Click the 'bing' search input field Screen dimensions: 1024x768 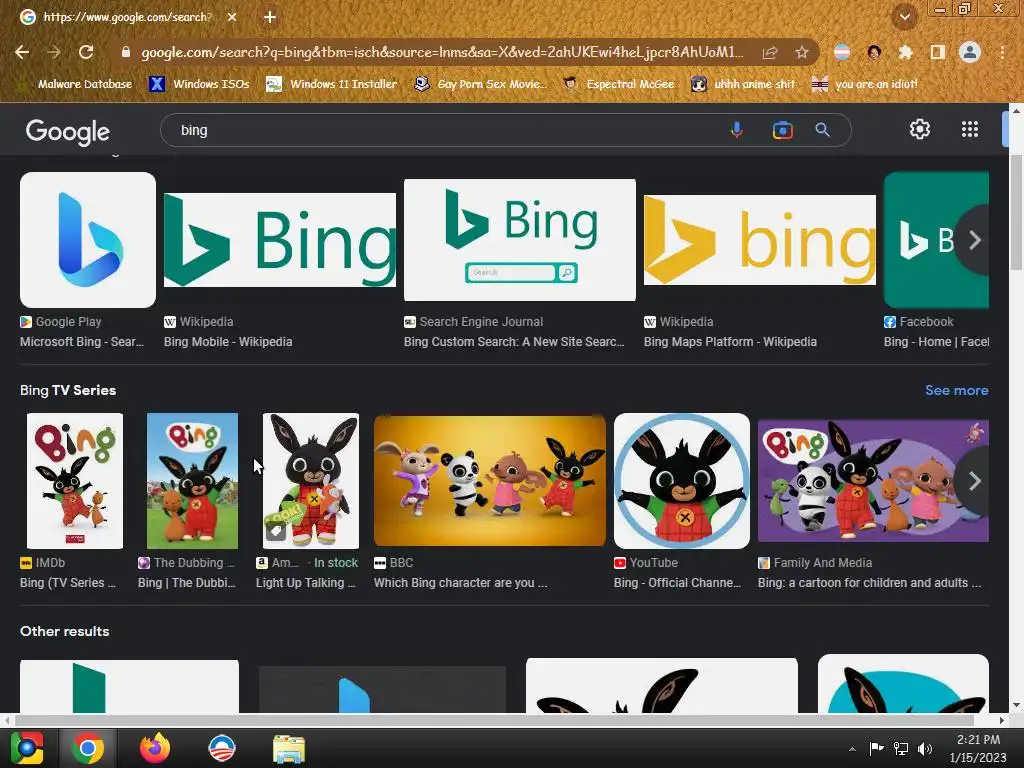point(444,130)
